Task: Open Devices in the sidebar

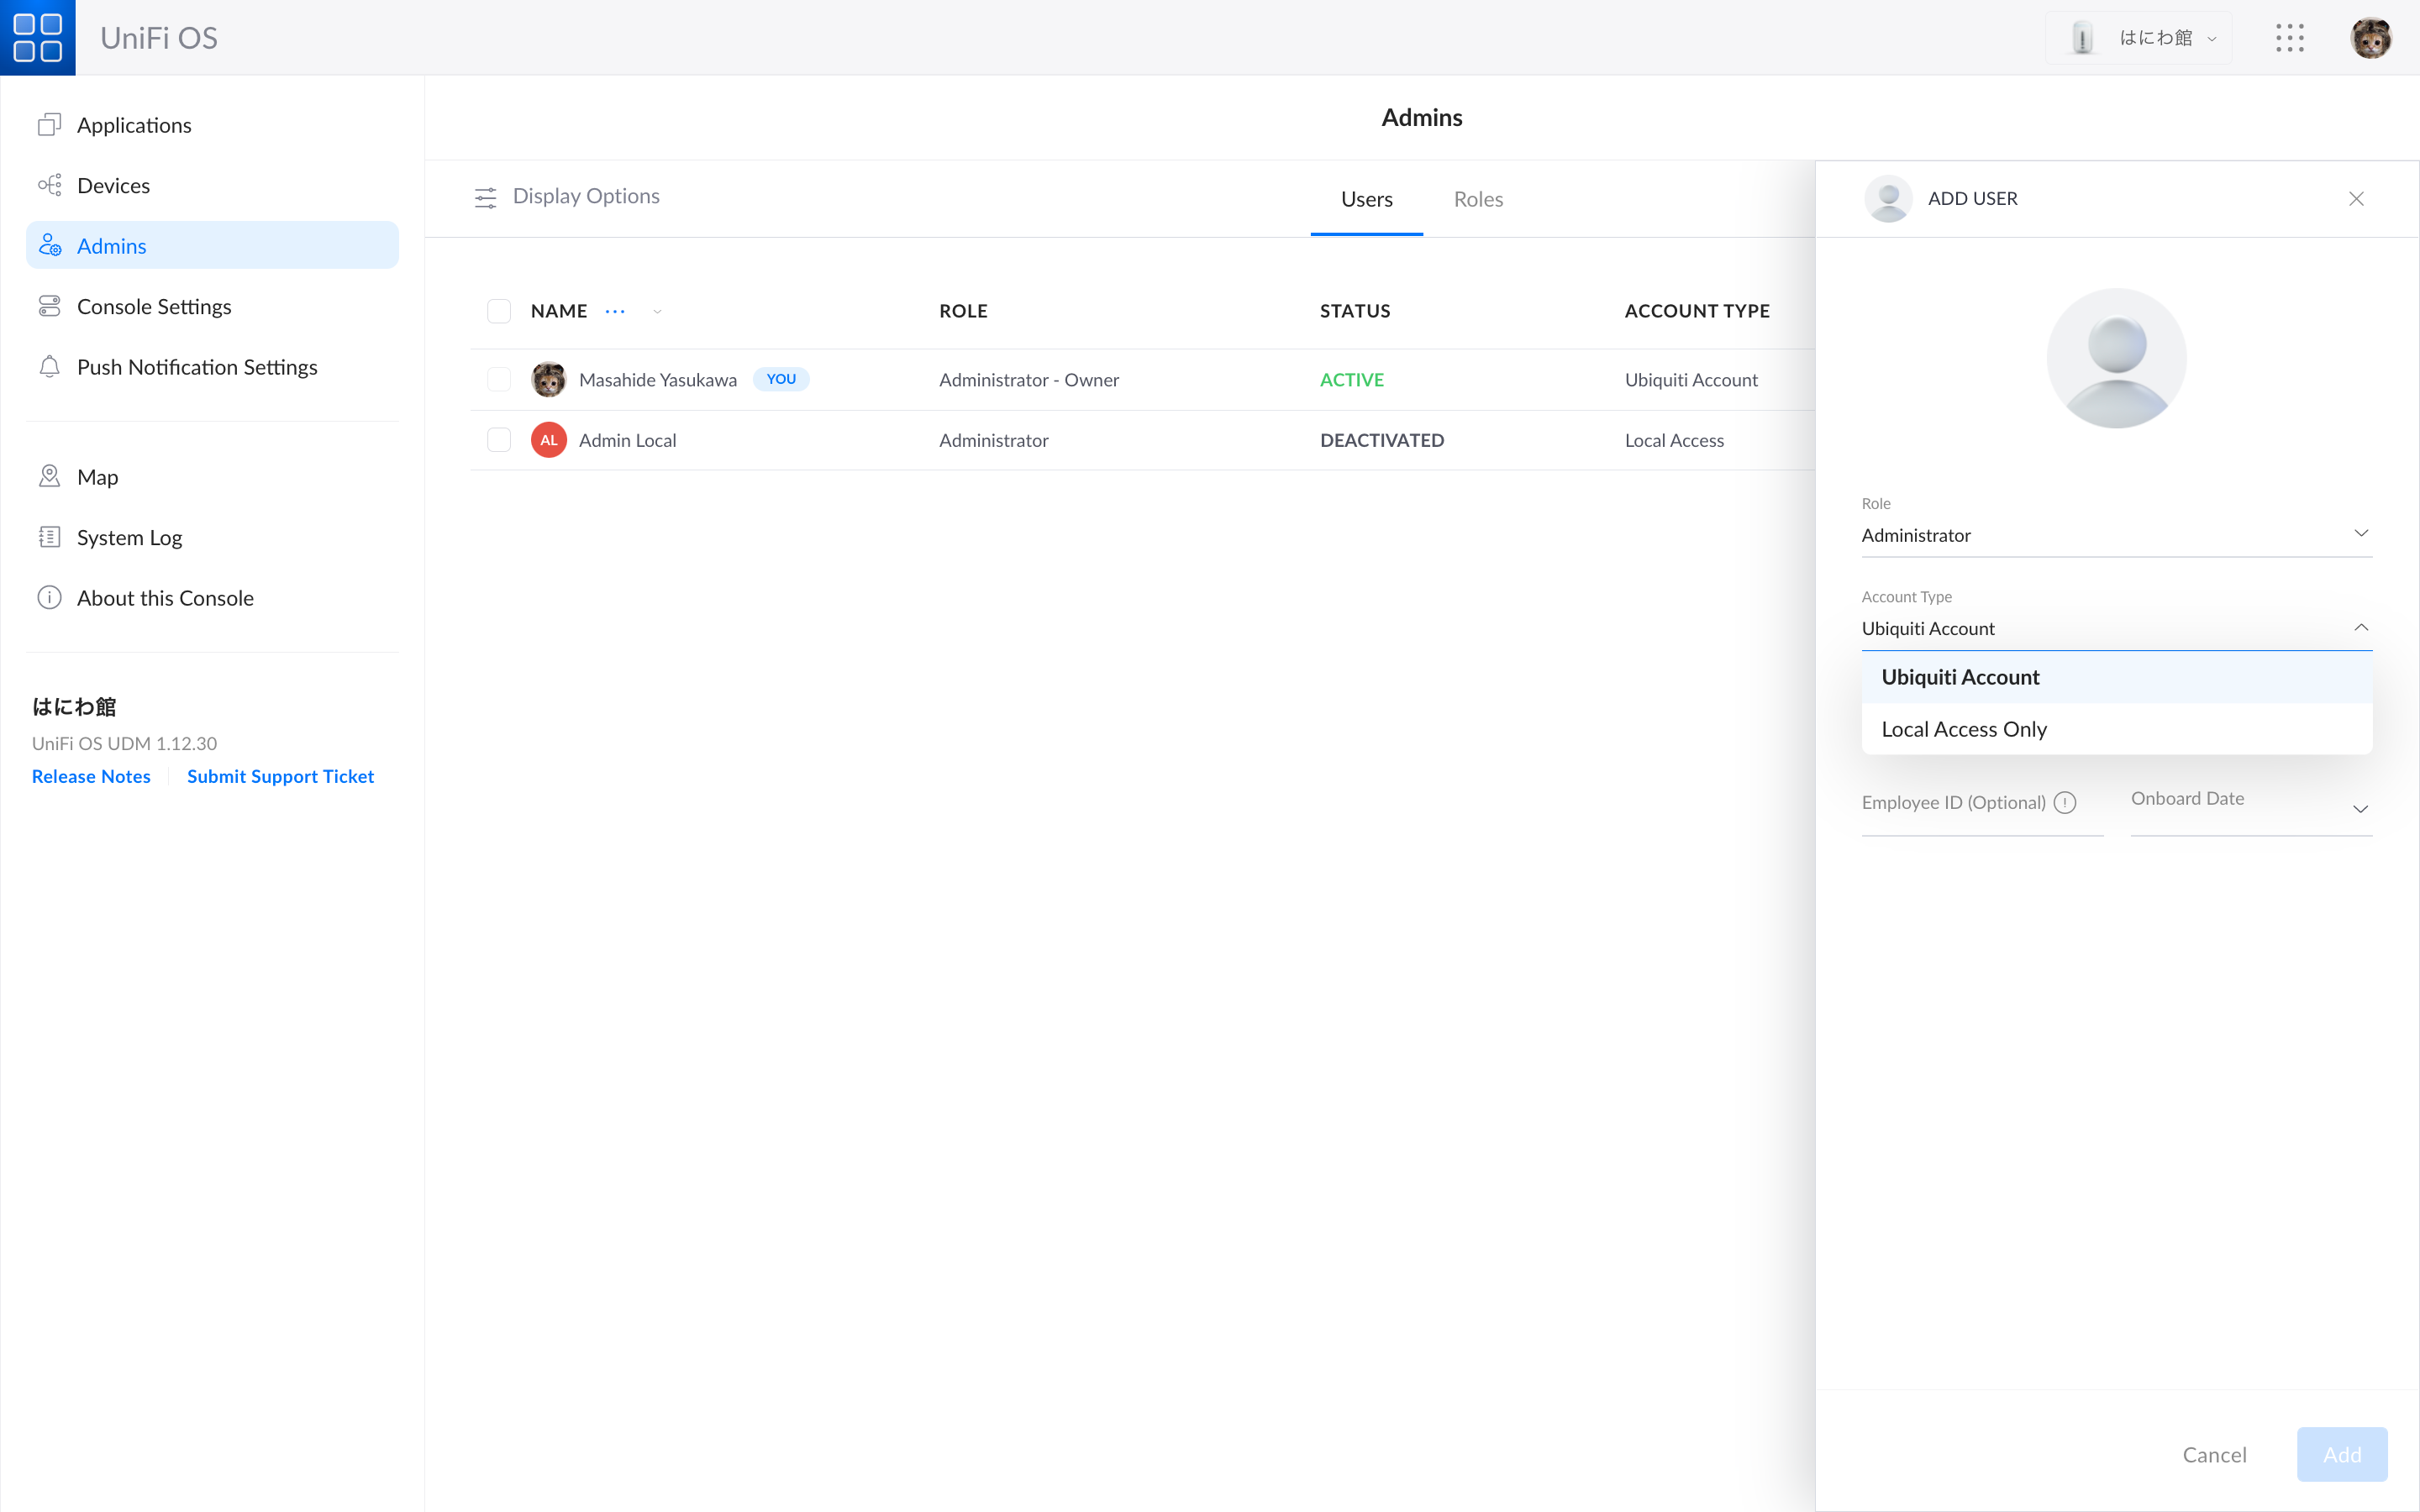Action: point(212,185)
